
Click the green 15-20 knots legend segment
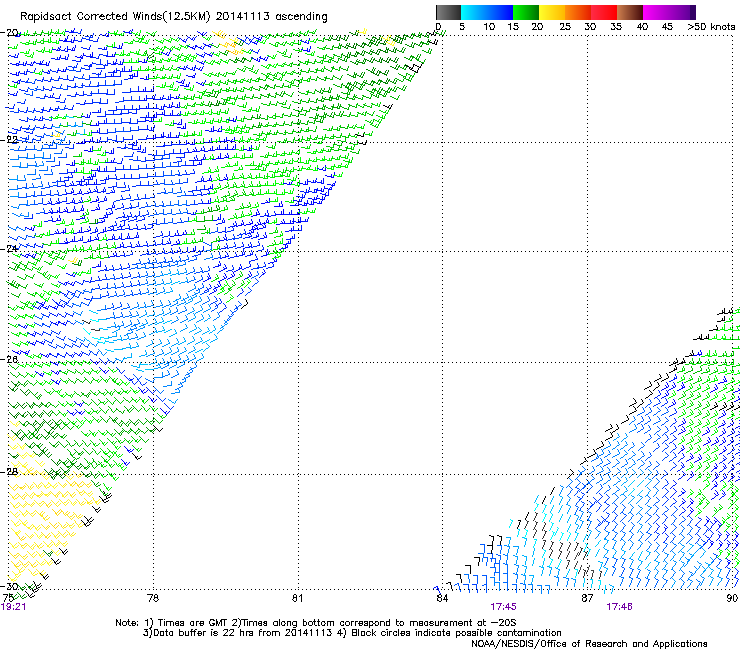[x=526, y=12]
